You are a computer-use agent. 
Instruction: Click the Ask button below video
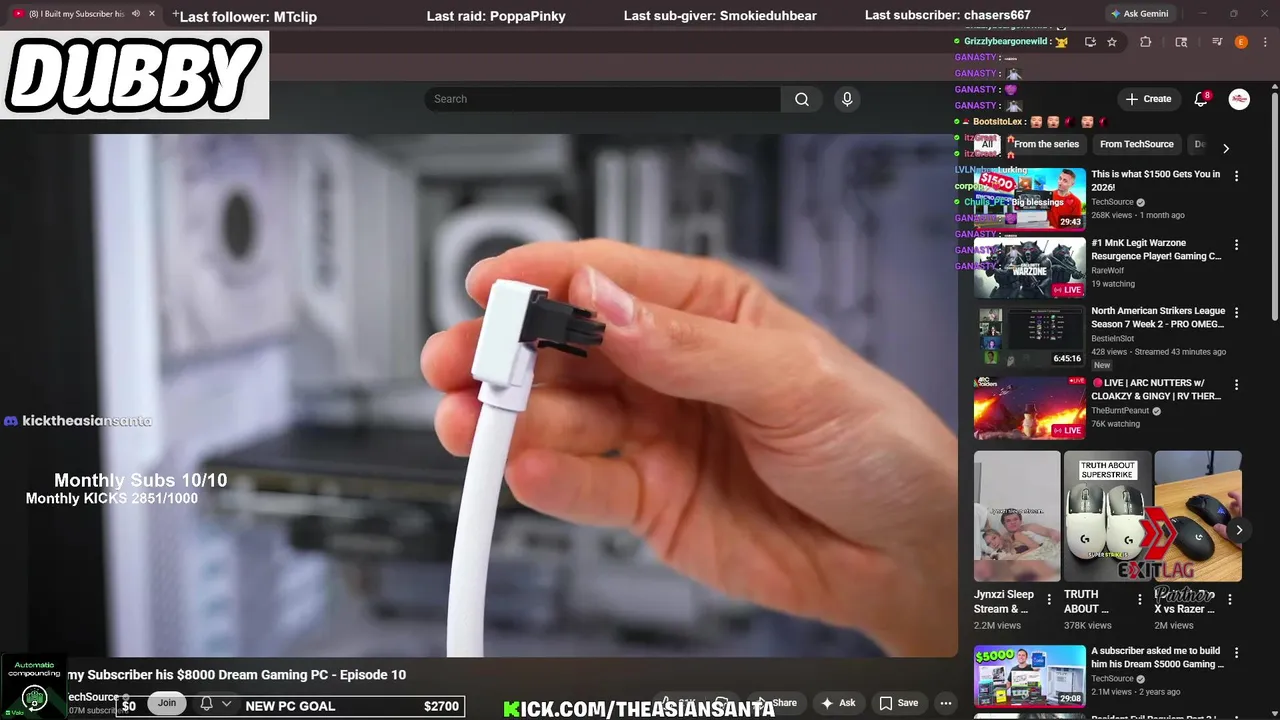pyautogui.click(x=838, y=703)
